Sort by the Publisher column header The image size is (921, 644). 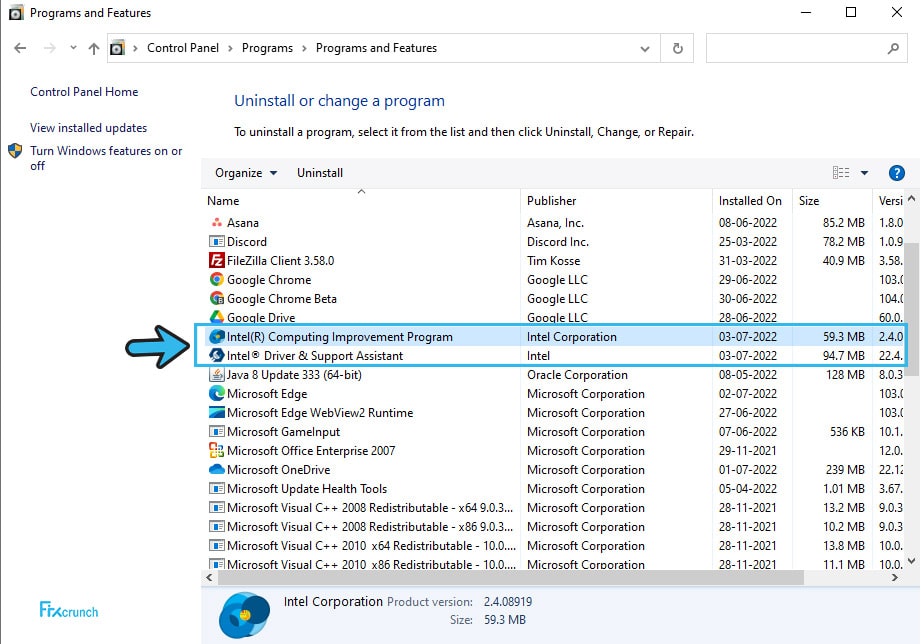tap(616, 201)
